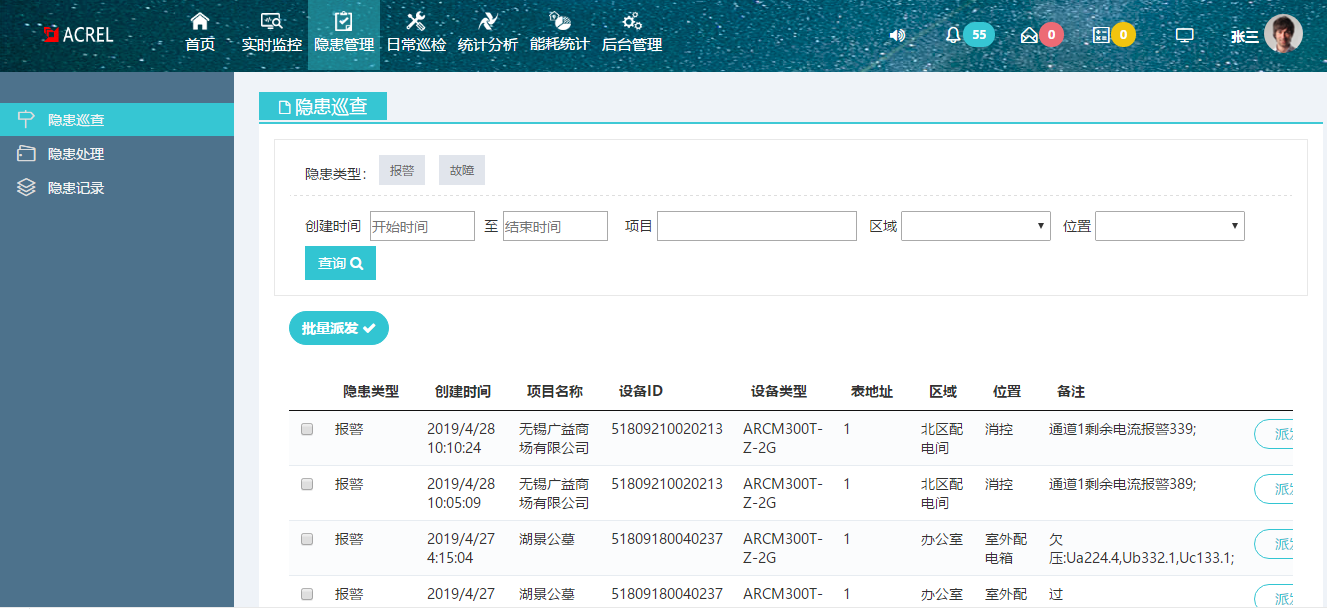Dispatch the 剩余电流报警389 alarm row
This screenshot has width=1327, height=609.
click(1274, 489)
